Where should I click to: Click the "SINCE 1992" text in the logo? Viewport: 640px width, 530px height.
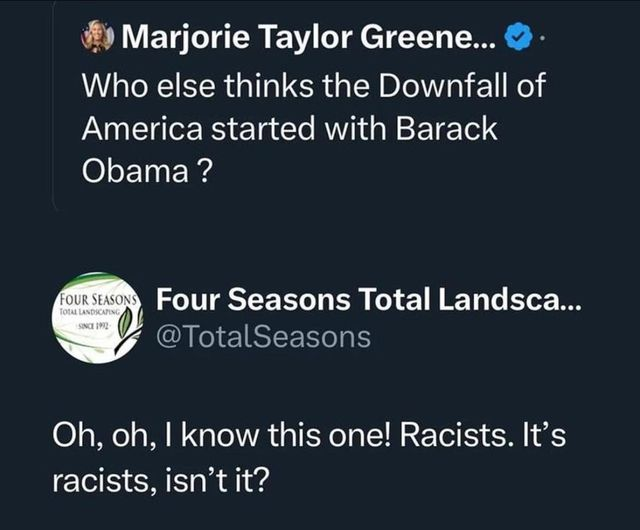click(x=92, y=325)
